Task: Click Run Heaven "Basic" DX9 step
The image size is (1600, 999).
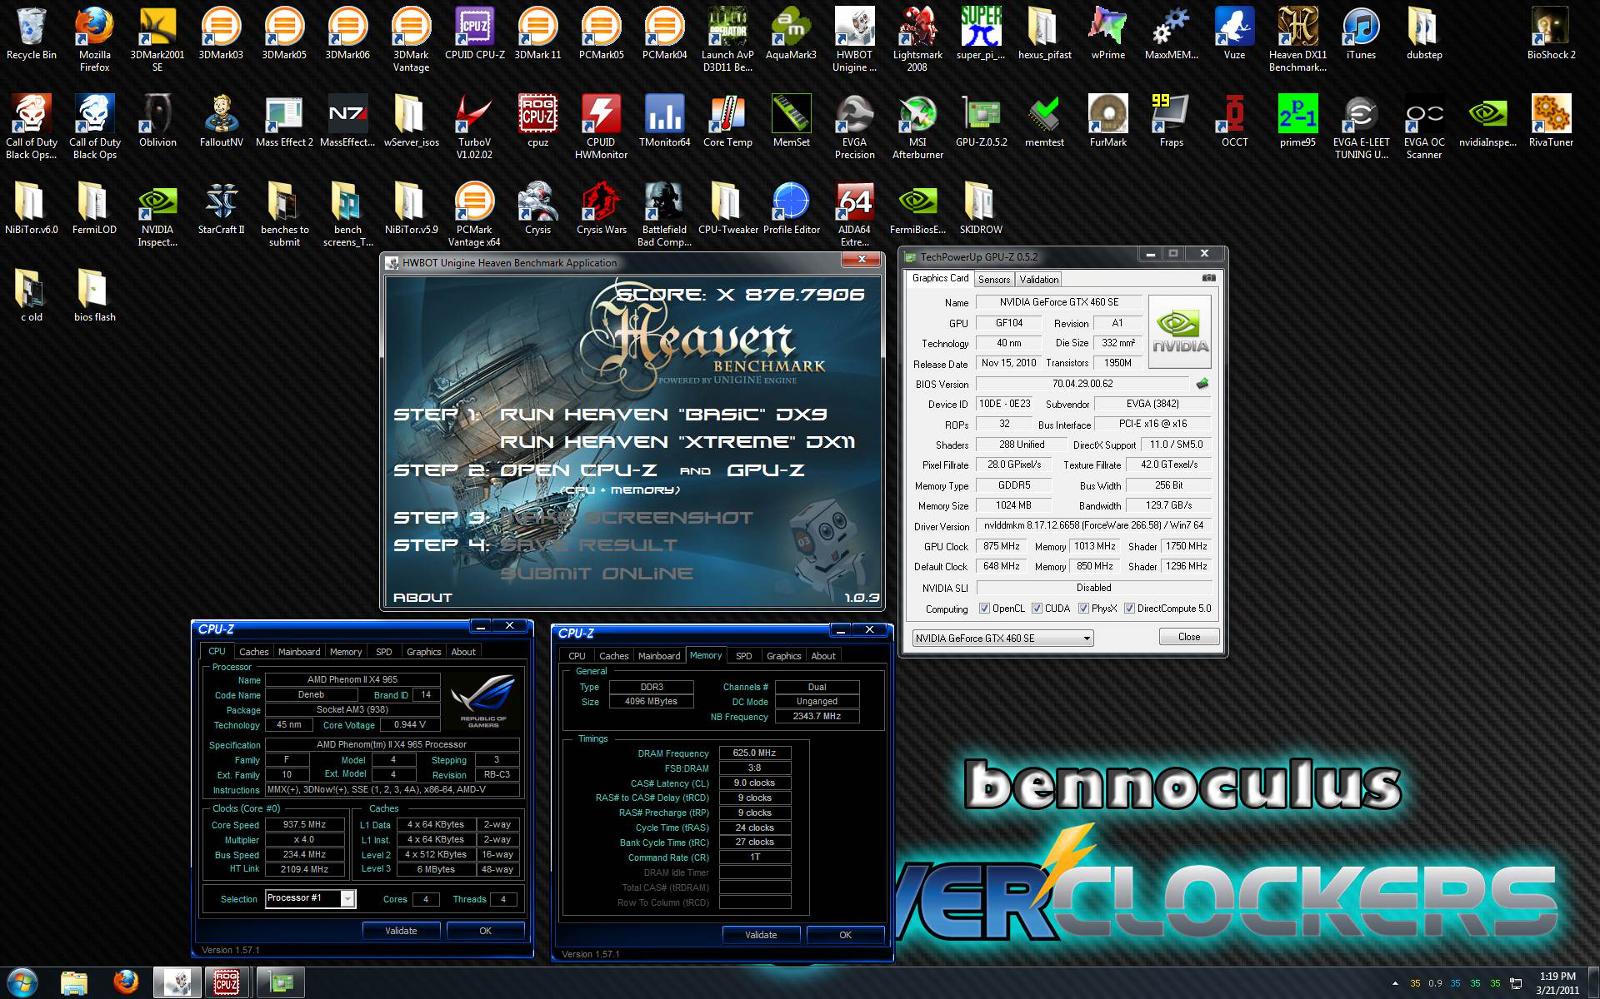Action: [663, 414]
